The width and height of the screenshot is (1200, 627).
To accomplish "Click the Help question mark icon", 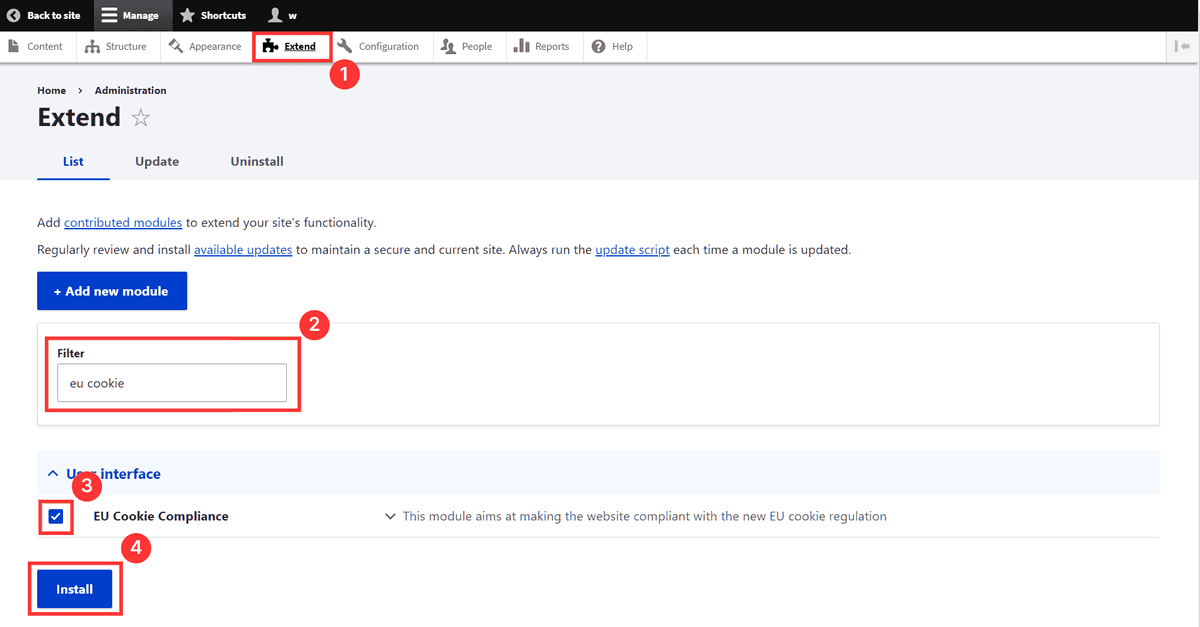I will tap(598, 45).
